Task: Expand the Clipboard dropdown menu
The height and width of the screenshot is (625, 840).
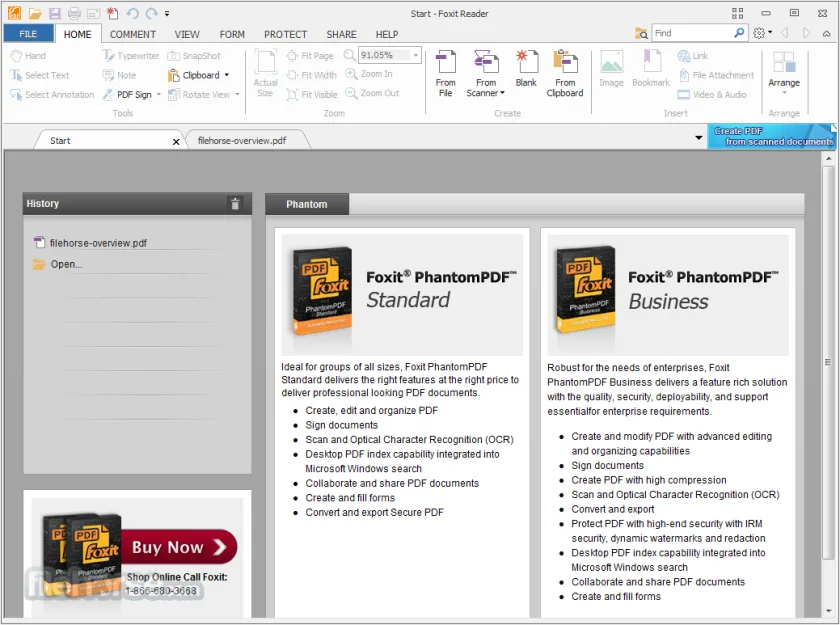Action: pos(227,76)
